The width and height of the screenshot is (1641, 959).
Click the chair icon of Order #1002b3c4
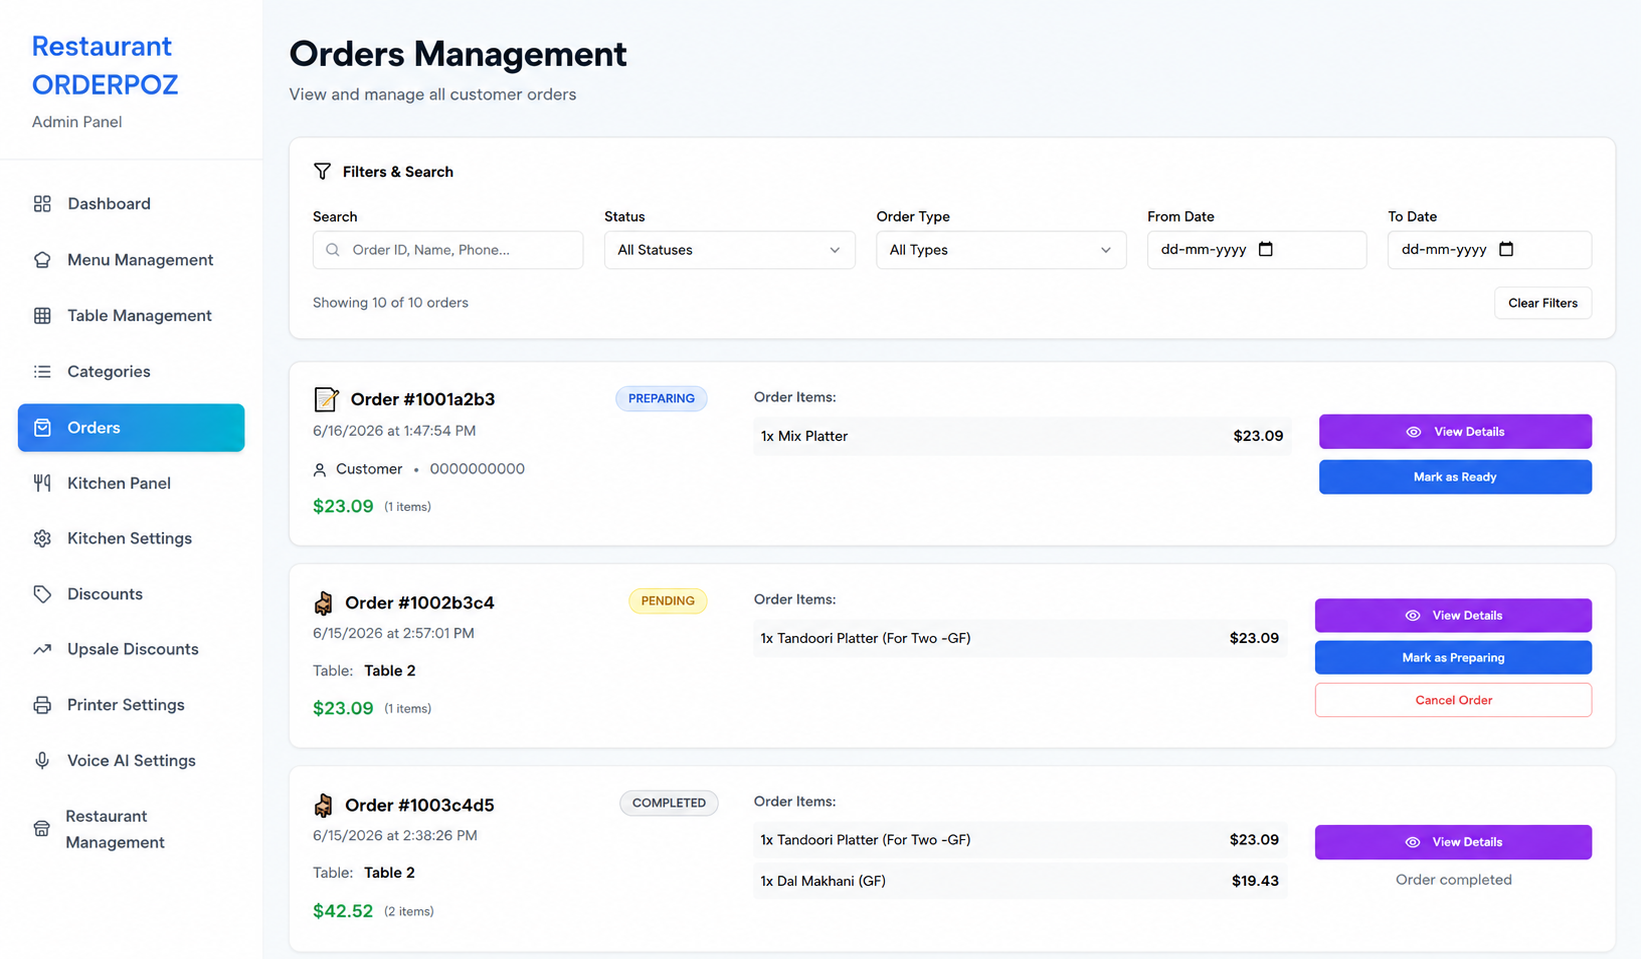tap(323, 603)
